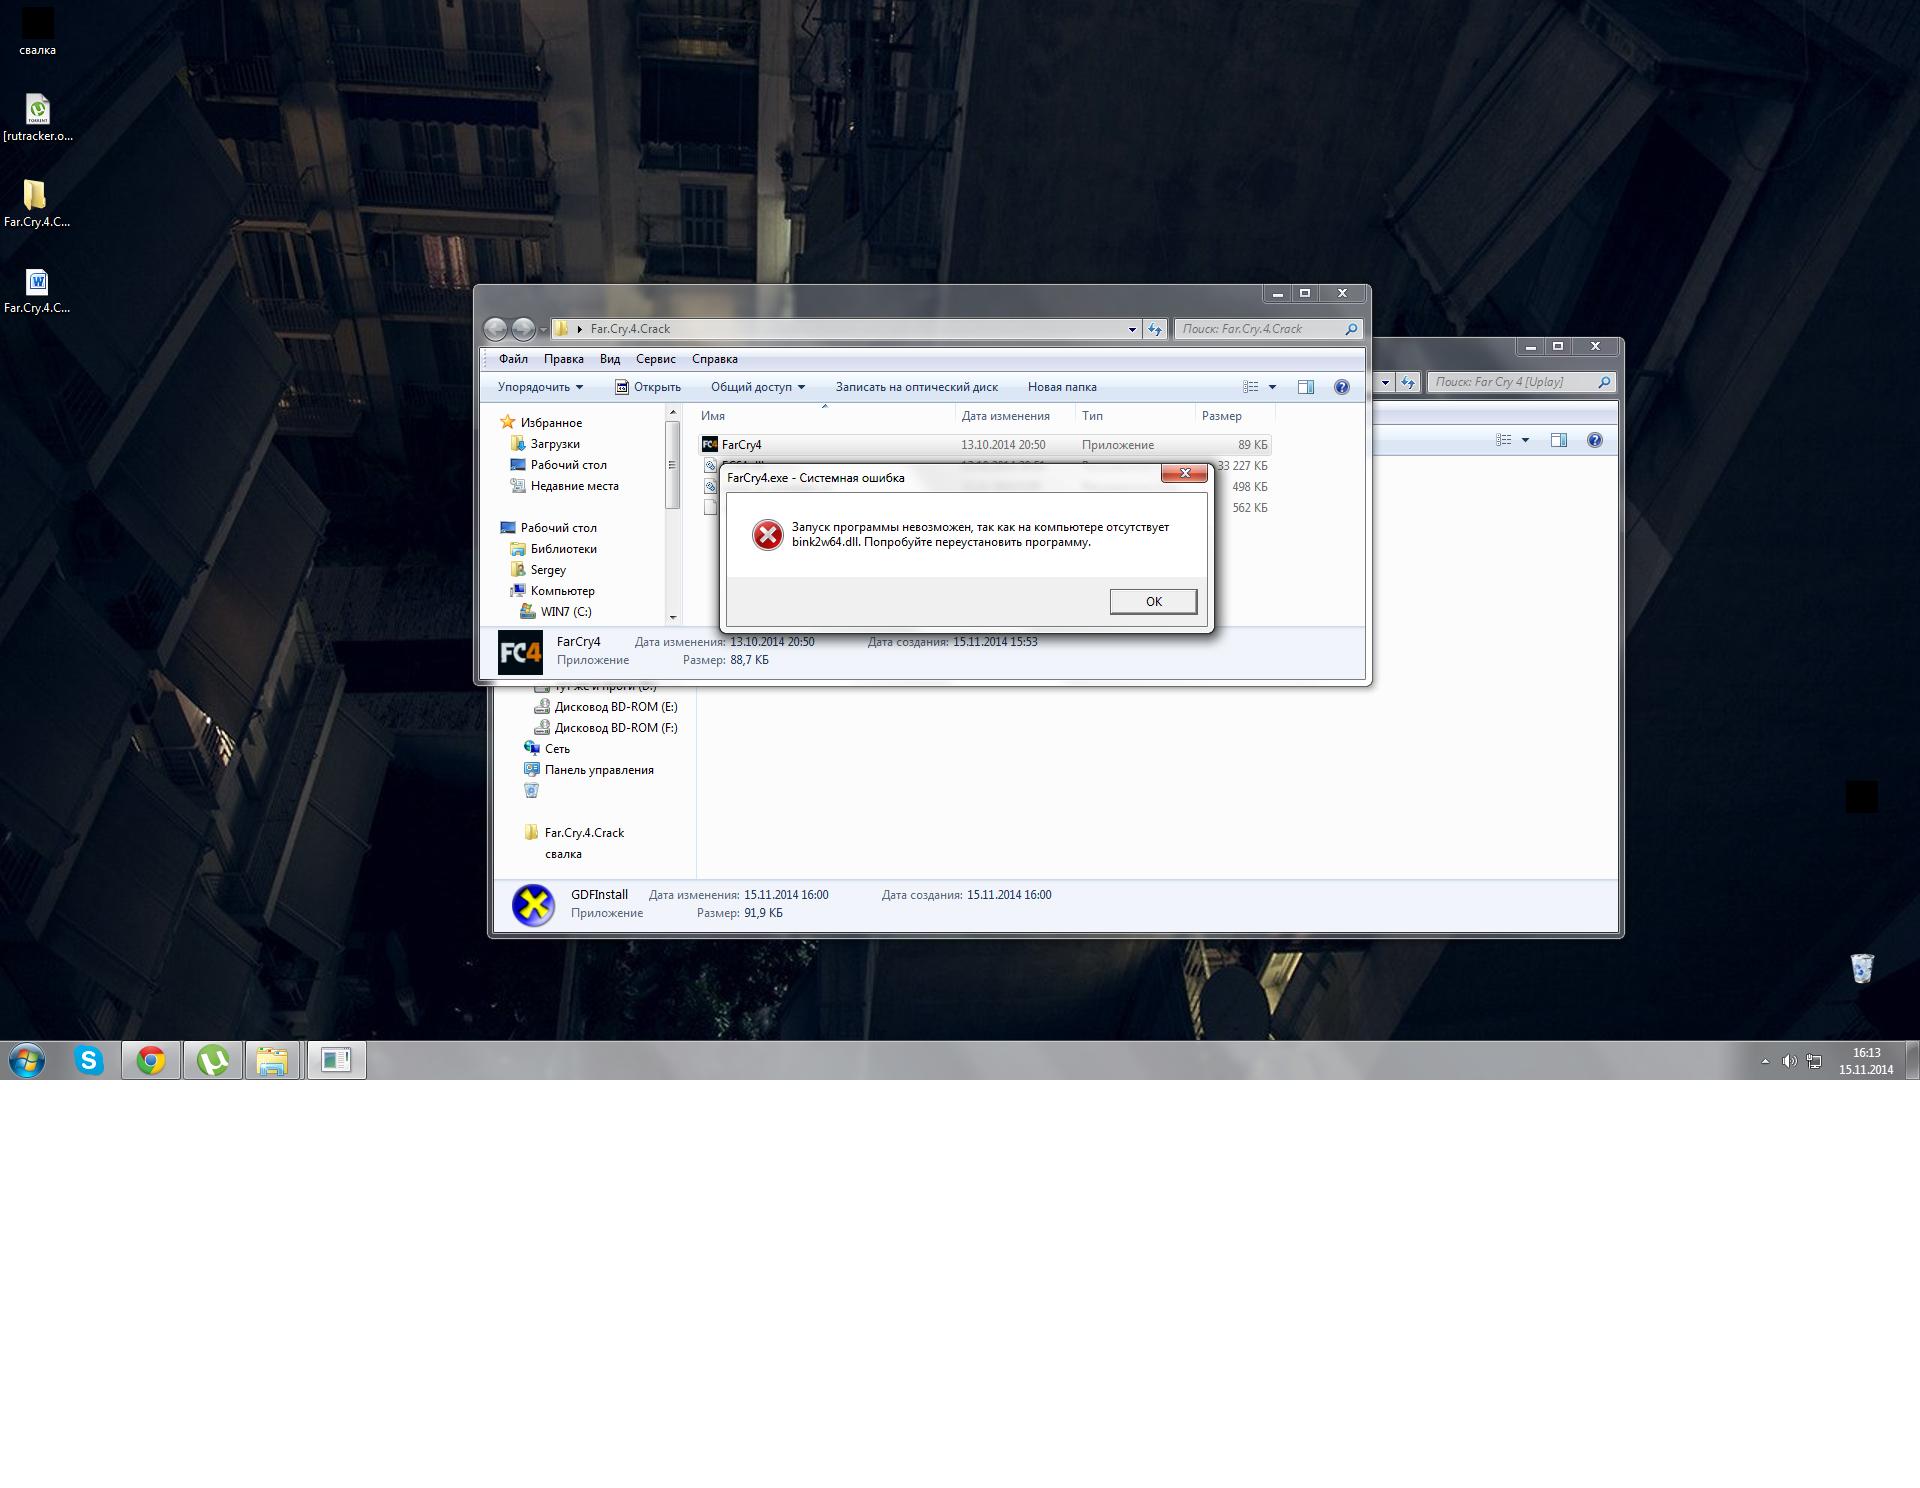
Task: Open the свалка desktop icon
Action: [x=37, y=31]
